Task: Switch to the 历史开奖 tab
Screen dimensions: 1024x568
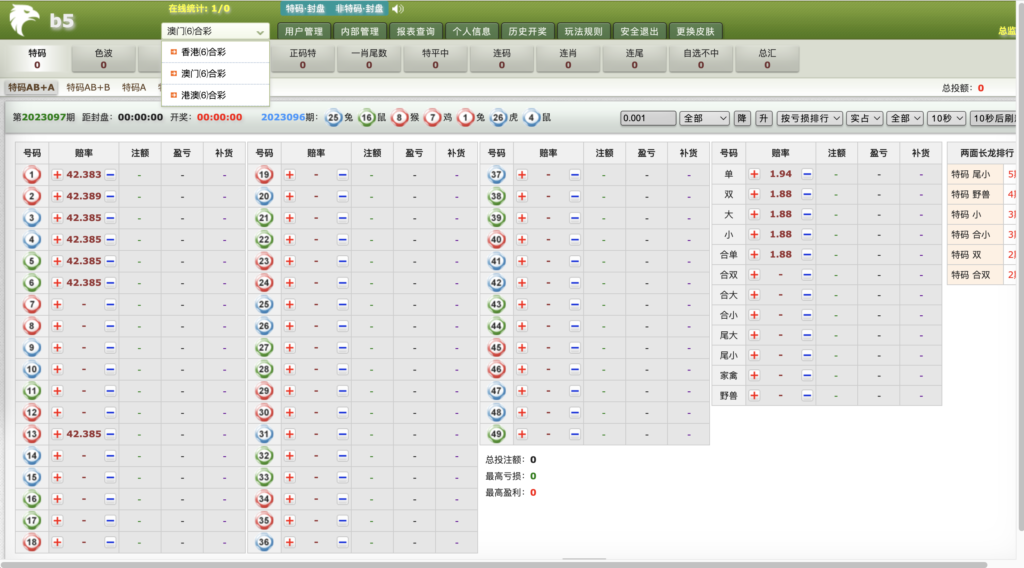Action: coord(526,31)
